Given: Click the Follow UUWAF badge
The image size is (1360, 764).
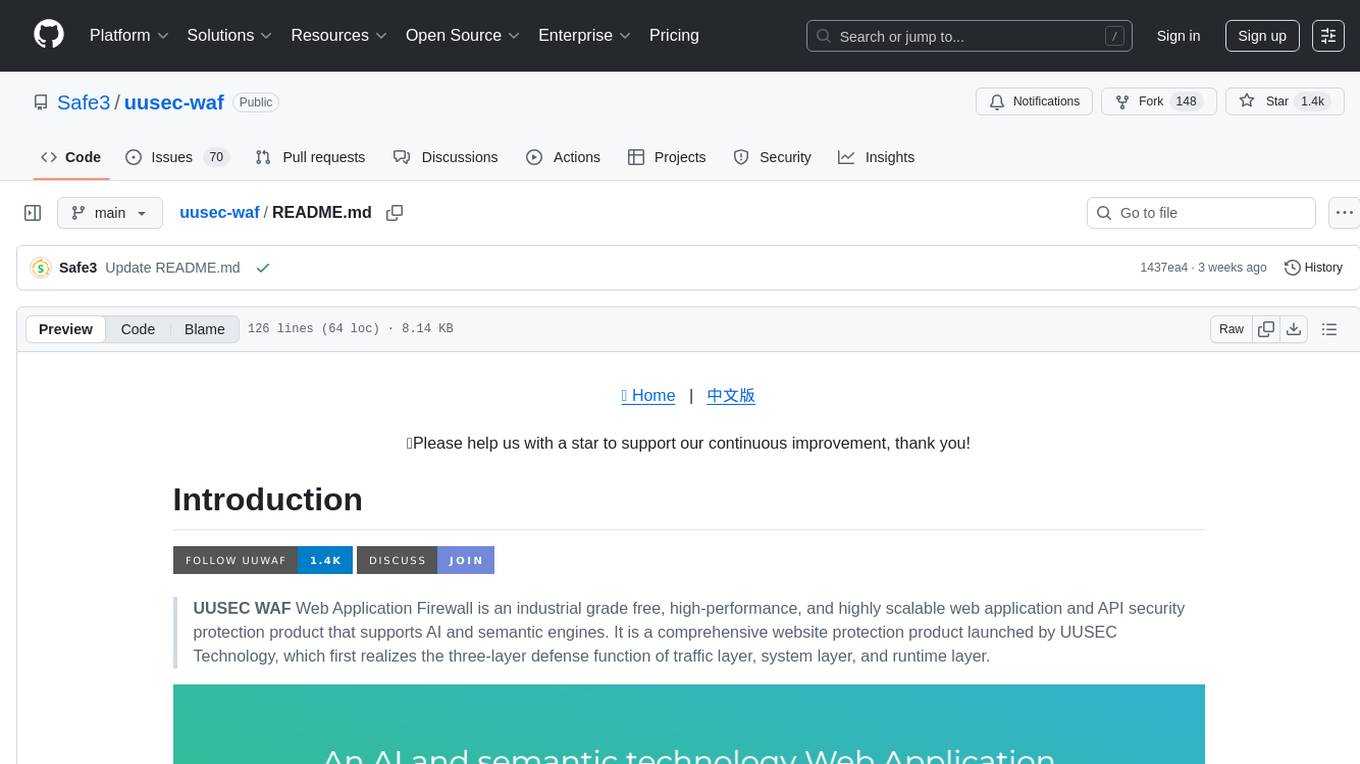Looking at the screenshot, I should (x=263, y=560).
